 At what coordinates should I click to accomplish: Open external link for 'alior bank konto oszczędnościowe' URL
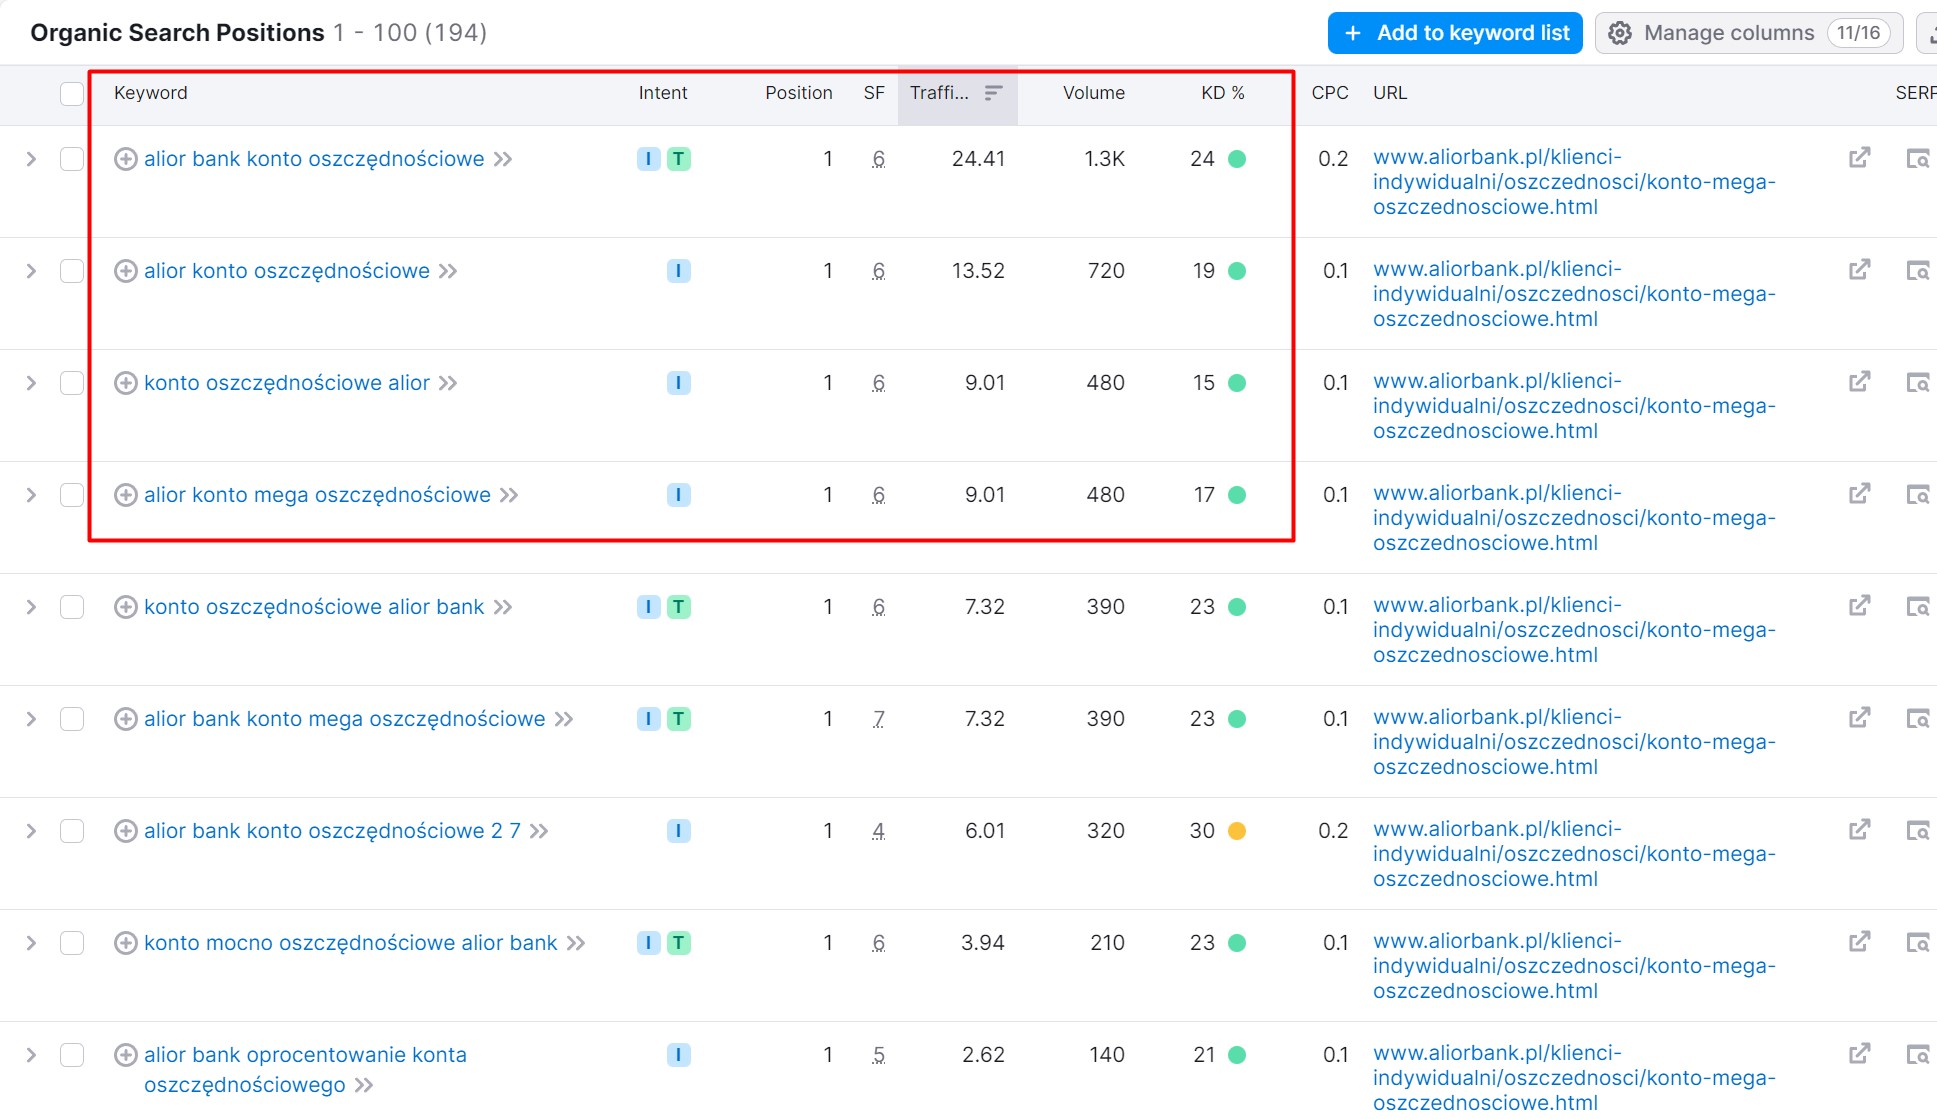1859,158
